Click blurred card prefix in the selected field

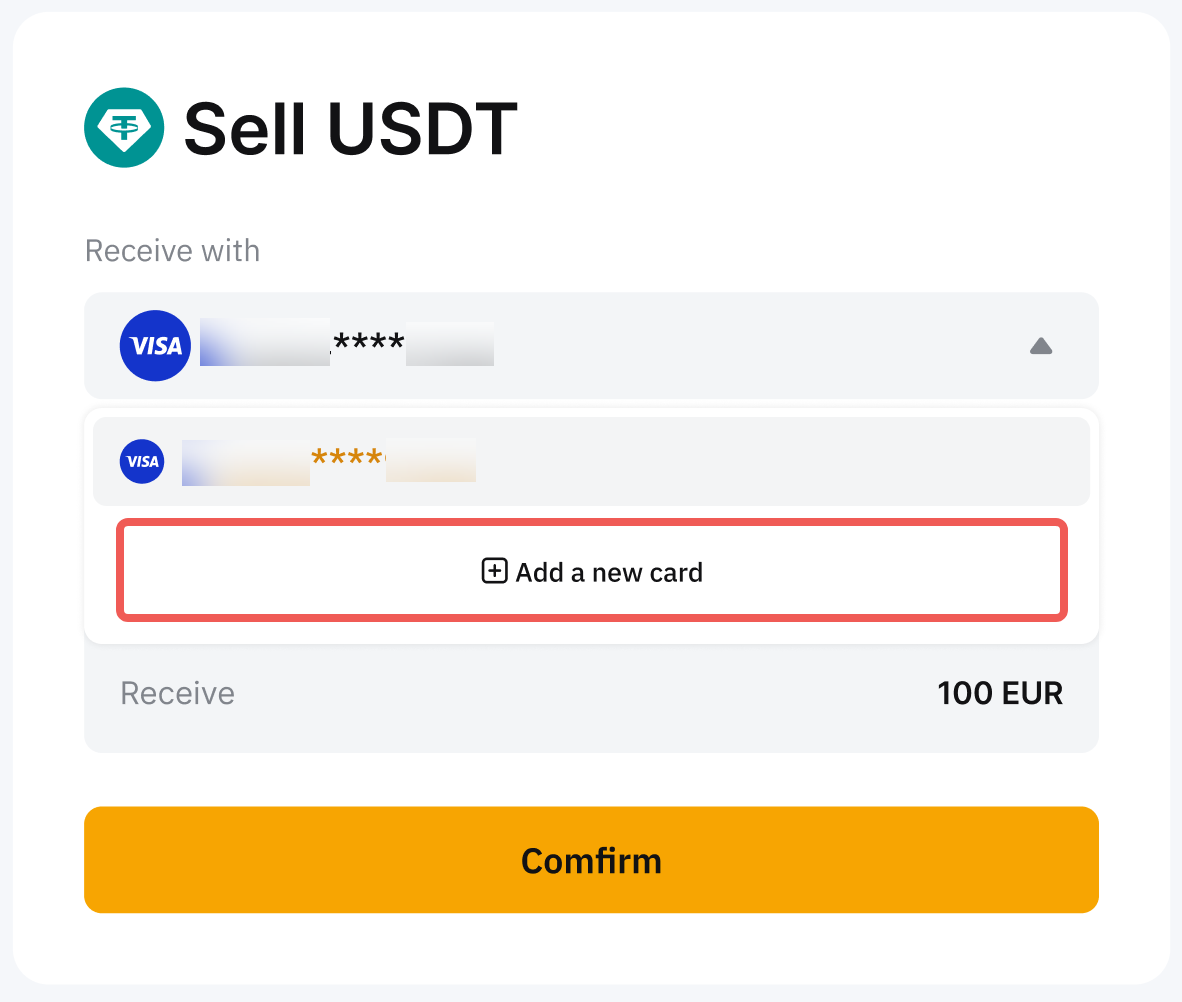264,343
